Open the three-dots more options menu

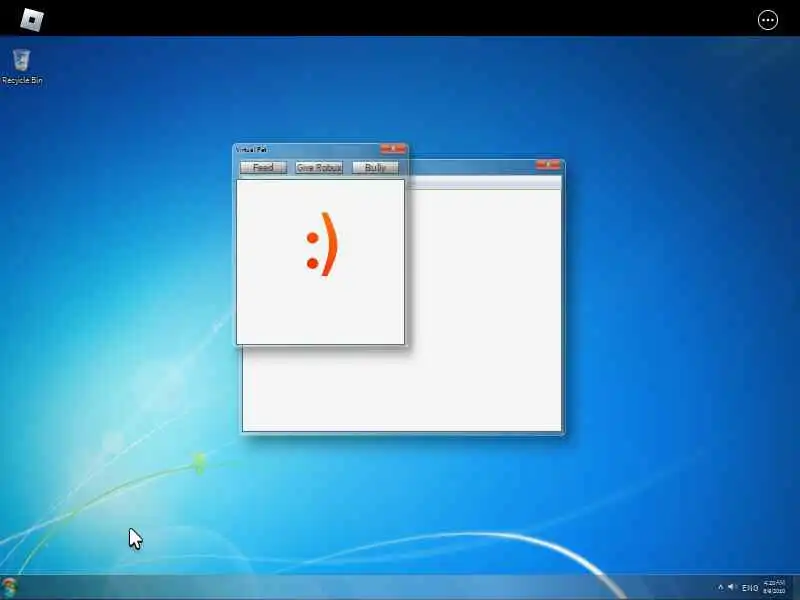click(x=768, y=20)
